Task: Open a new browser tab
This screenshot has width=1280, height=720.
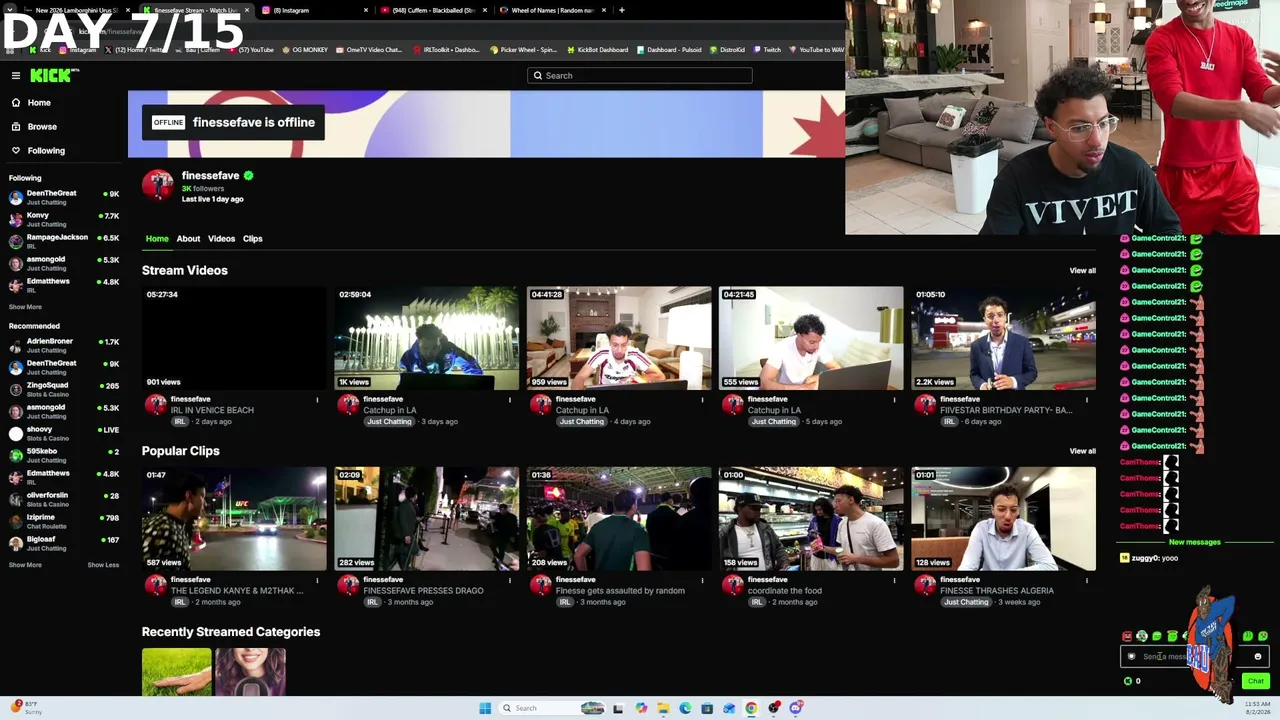Action: [621, 10]
